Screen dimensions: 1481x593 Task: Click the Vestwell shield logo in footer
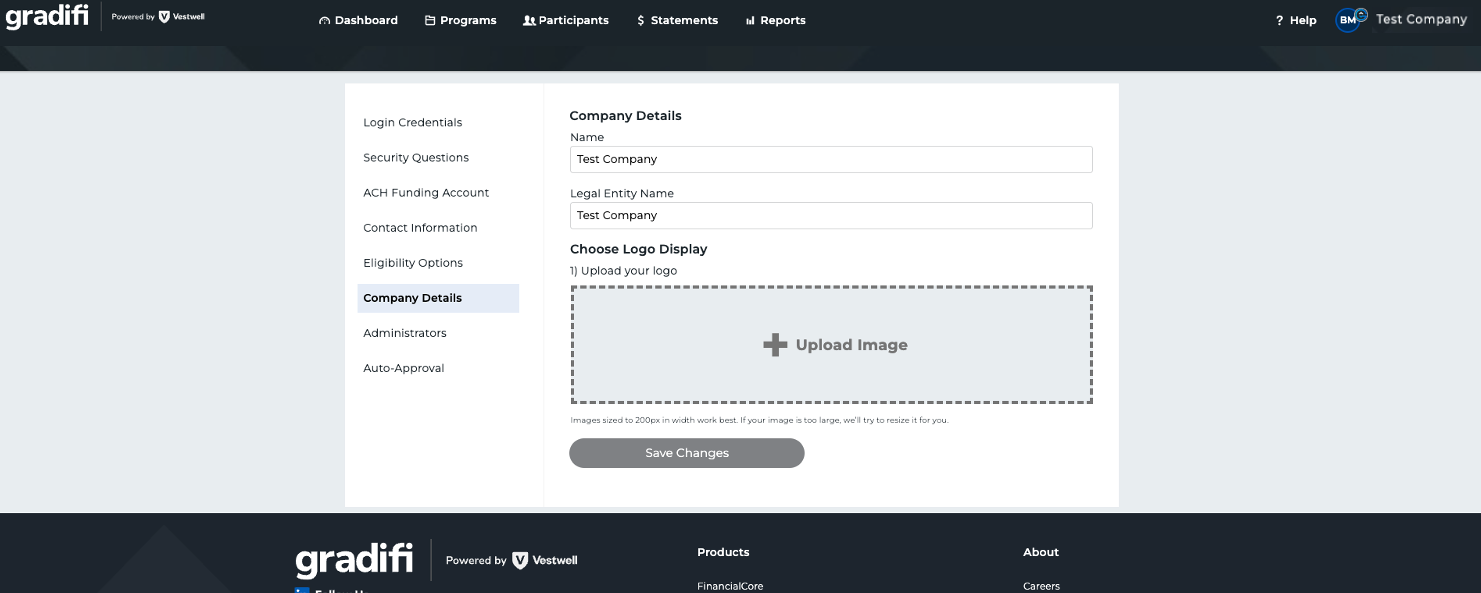[518, 560]
